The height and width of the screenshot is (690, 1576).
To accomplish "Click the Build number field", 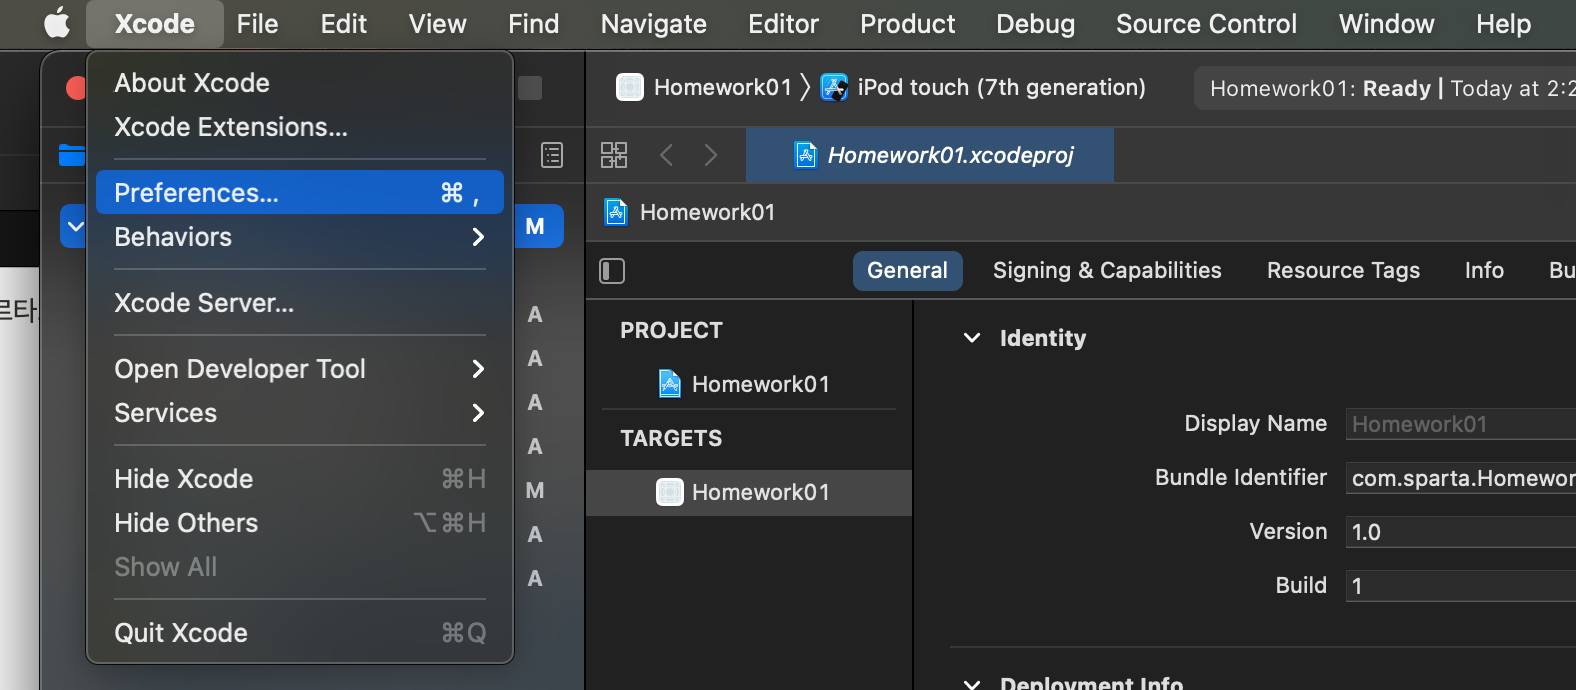I will click(1461, 586).
